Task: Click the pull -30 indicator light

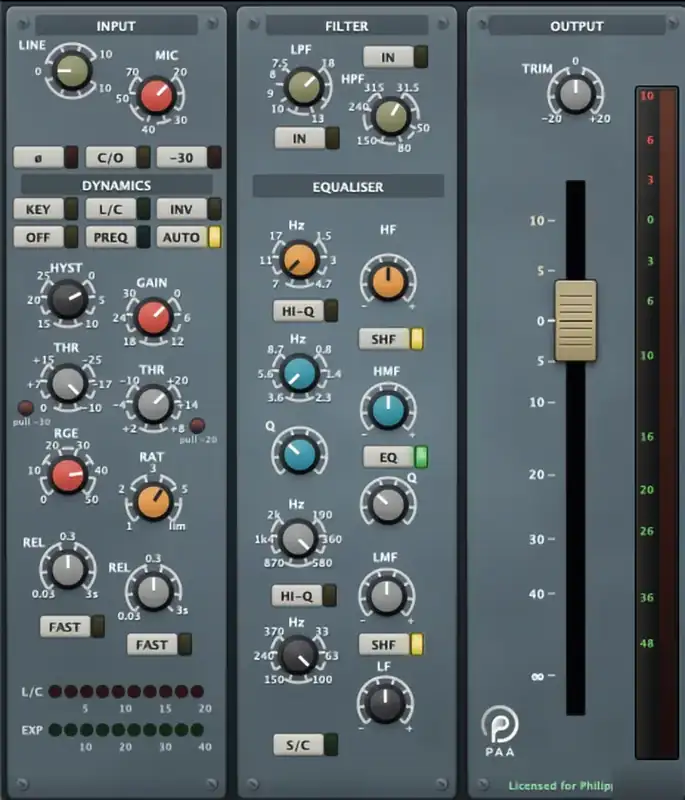Action: tap(26, 408)
